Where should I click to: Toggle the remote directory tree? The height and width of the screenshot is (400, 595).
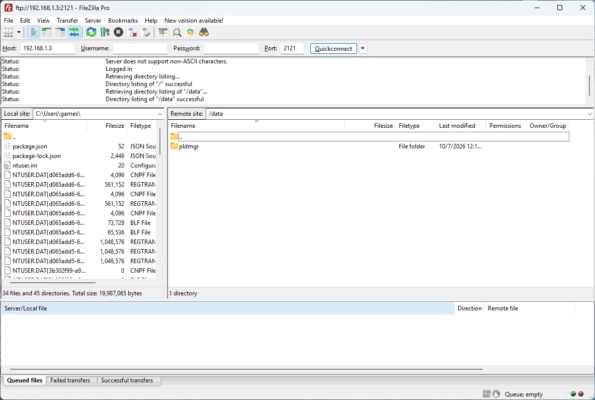[60, 32]
